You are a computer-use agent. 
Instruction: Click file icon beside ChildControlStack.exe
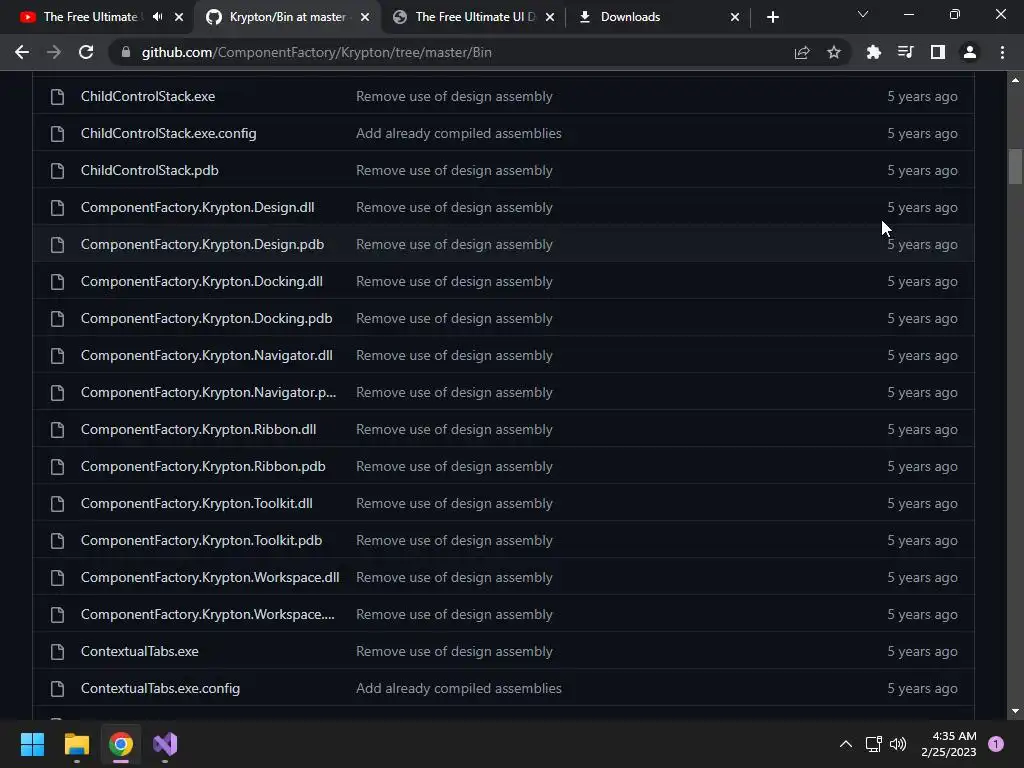57,97
